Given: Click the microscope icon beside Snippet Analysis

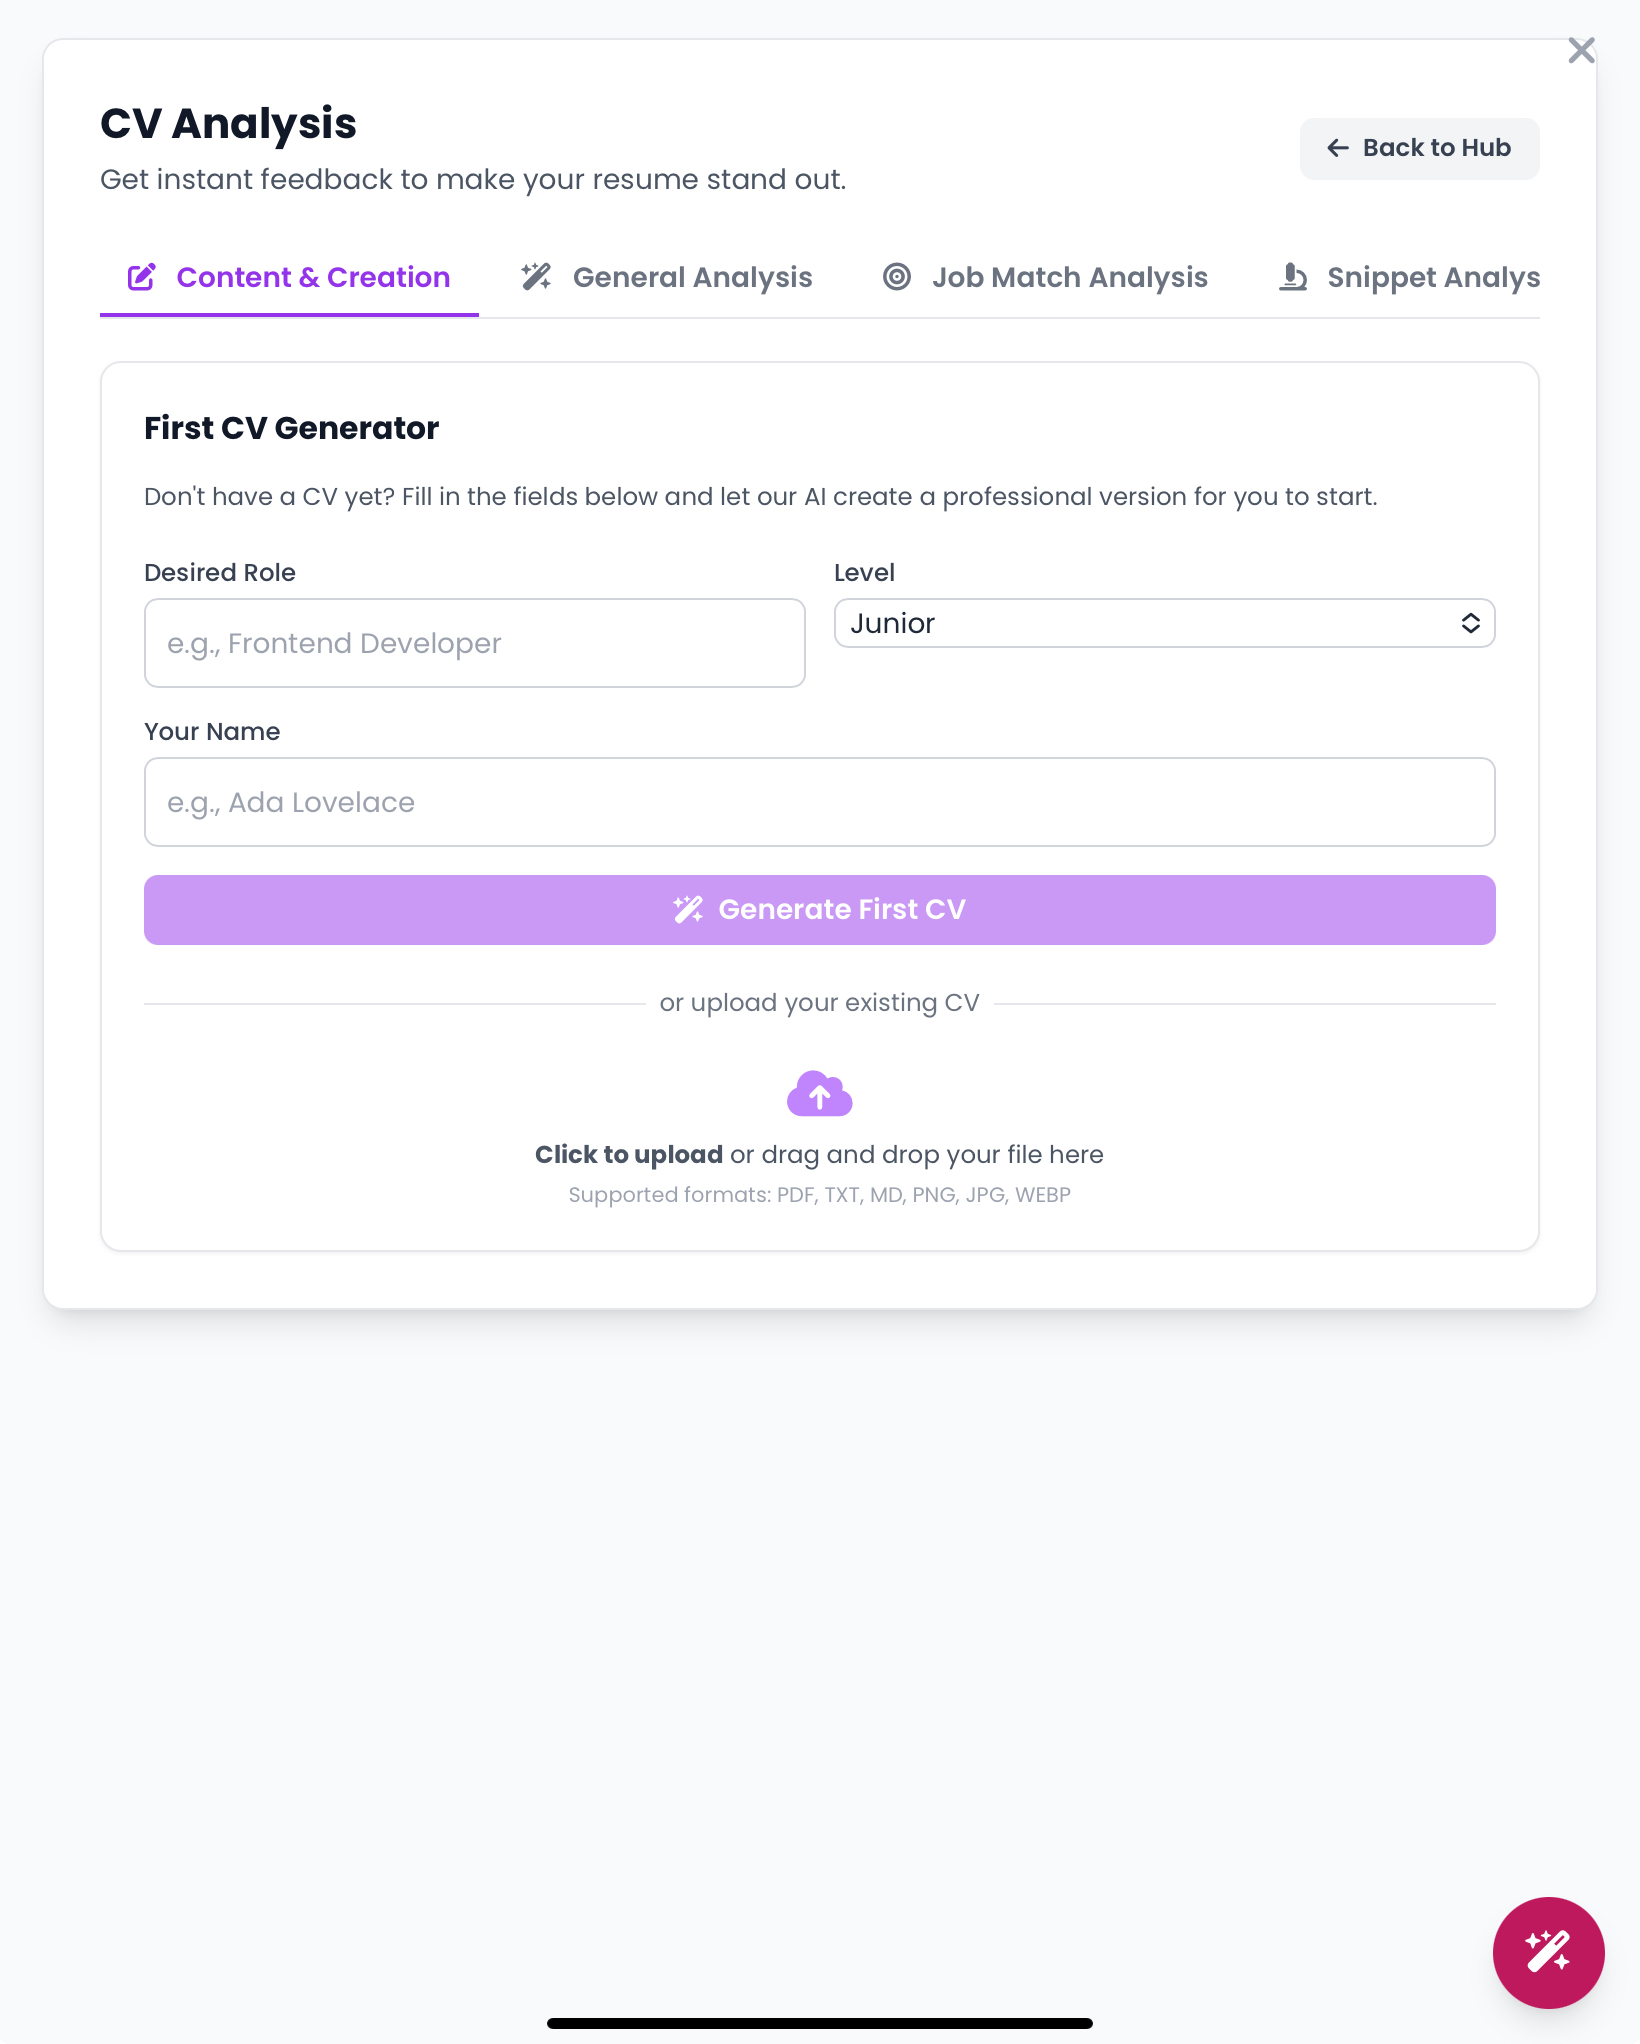Looking at the screenshot, I should [1293, 277].
